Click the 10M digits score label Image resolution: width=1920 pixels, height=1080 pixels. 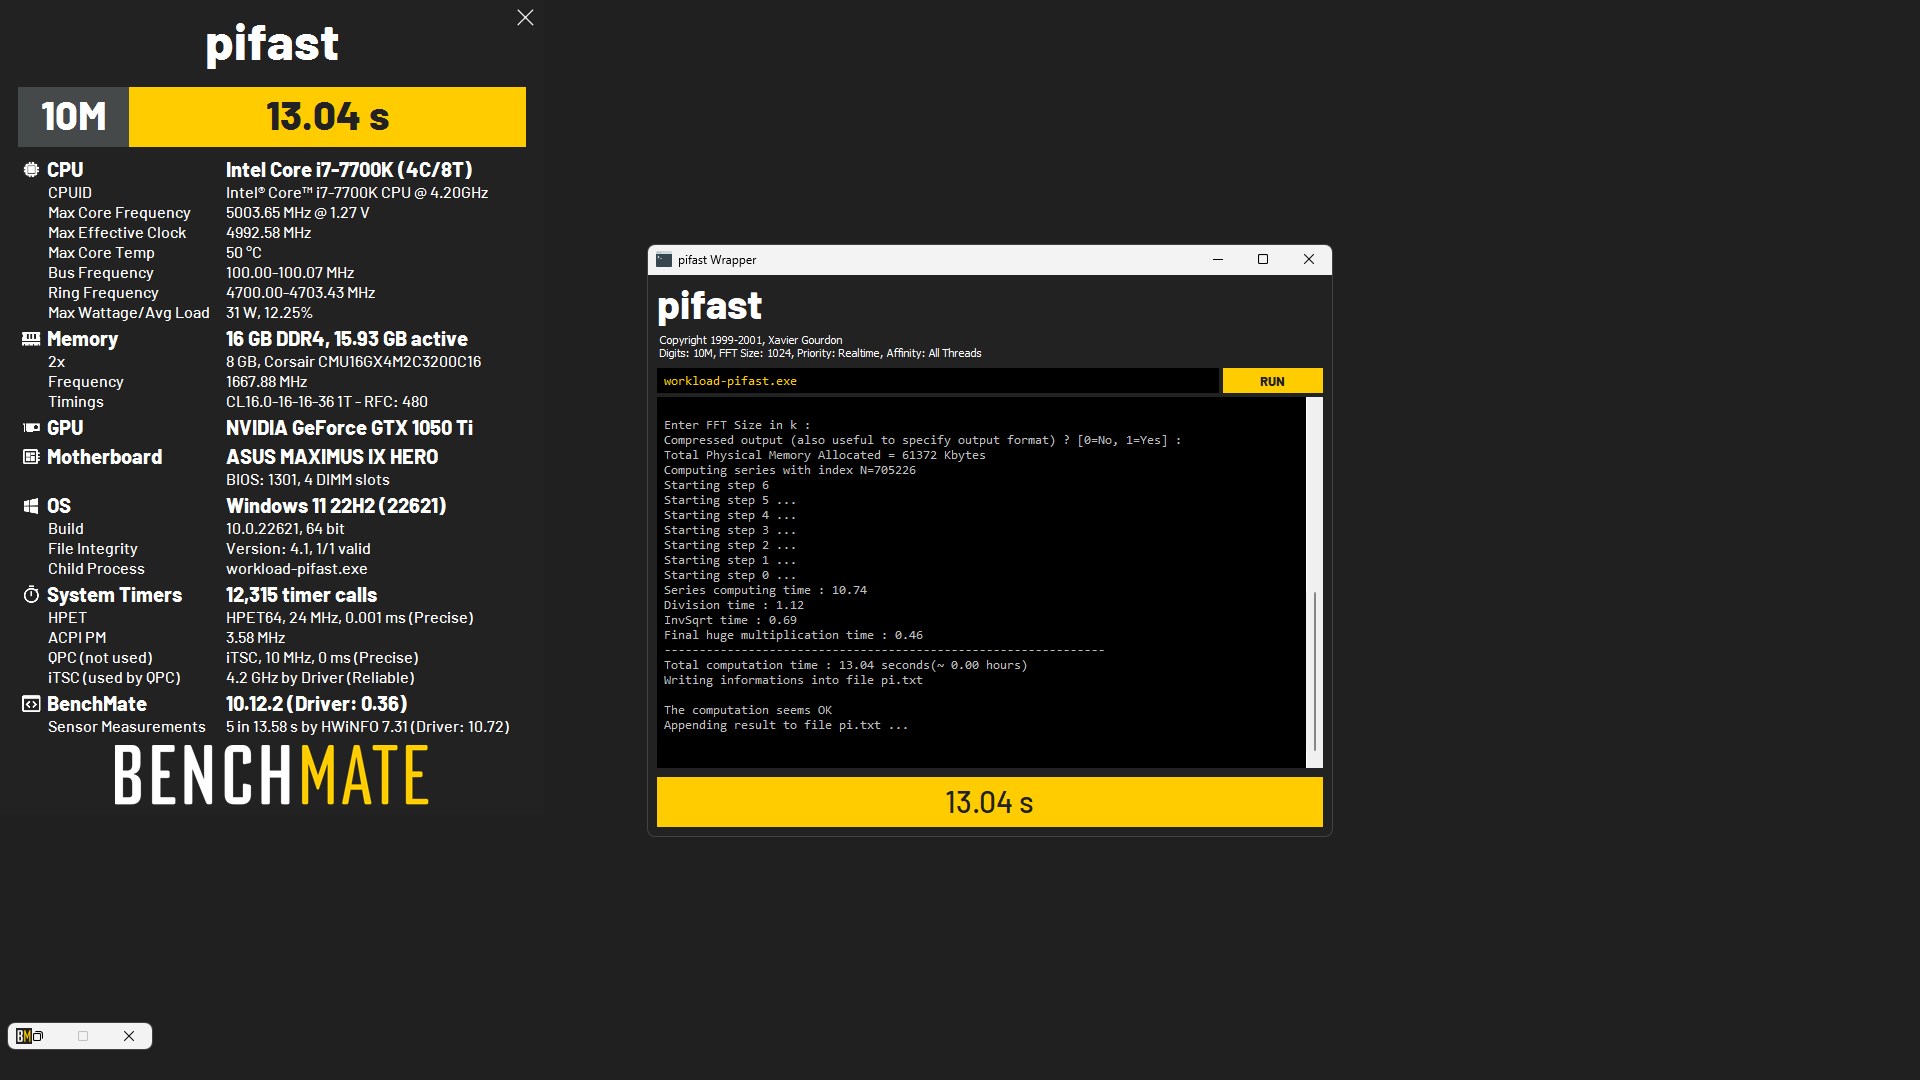[x=74, y=117]
